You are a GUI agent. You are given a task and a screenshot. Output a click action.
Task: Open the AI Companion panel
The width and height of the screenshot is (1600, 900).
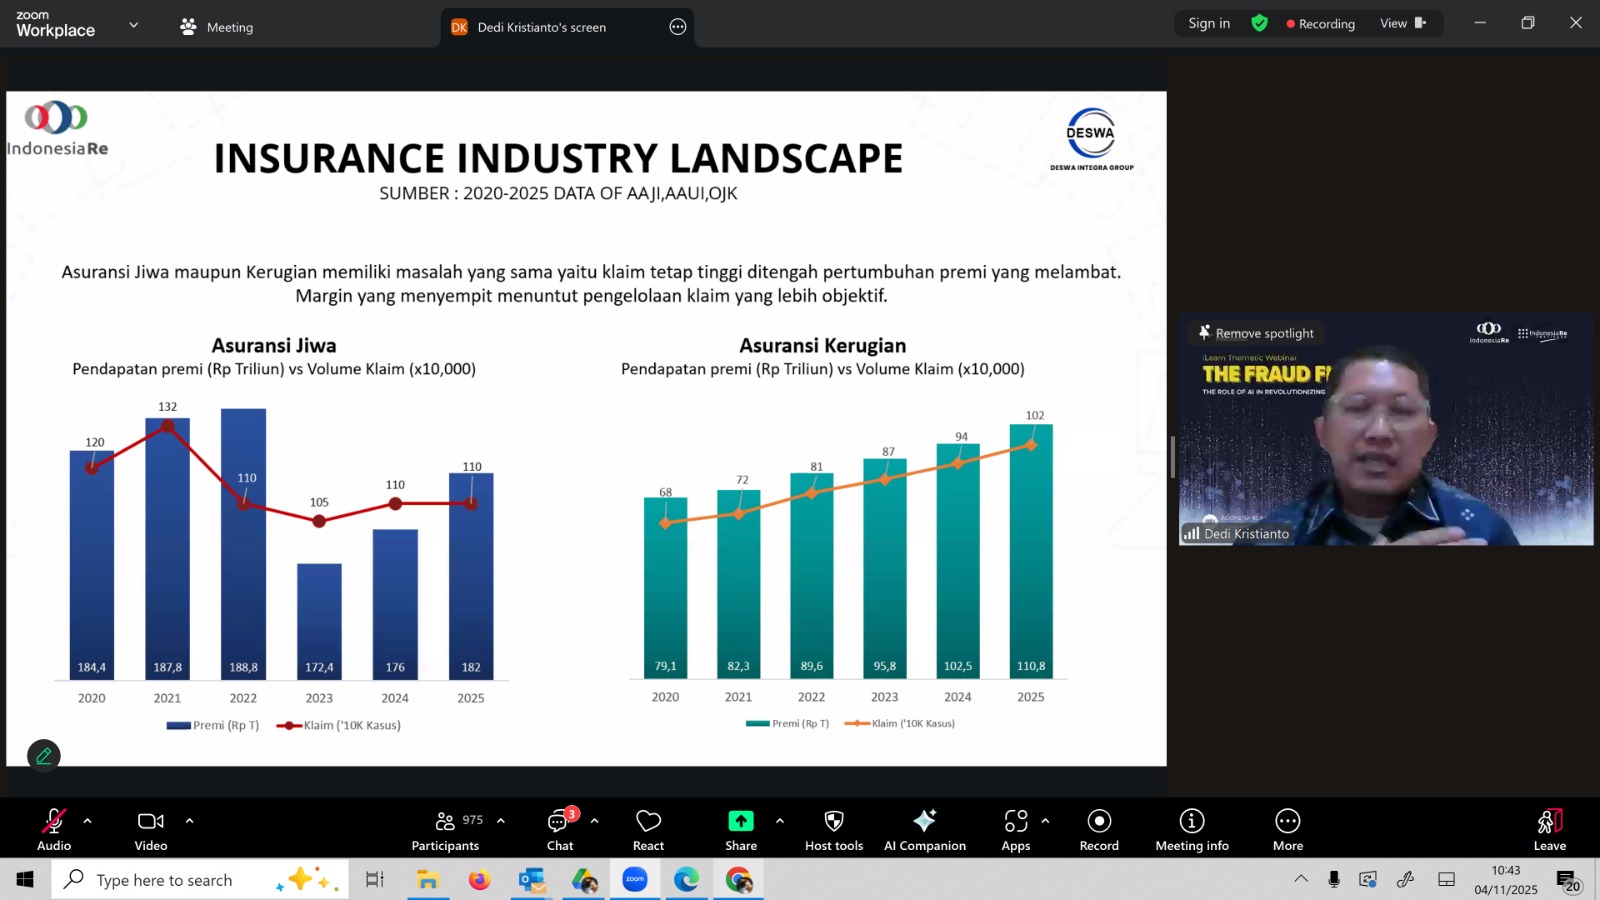pyautogui.click(x=924, y=829)
